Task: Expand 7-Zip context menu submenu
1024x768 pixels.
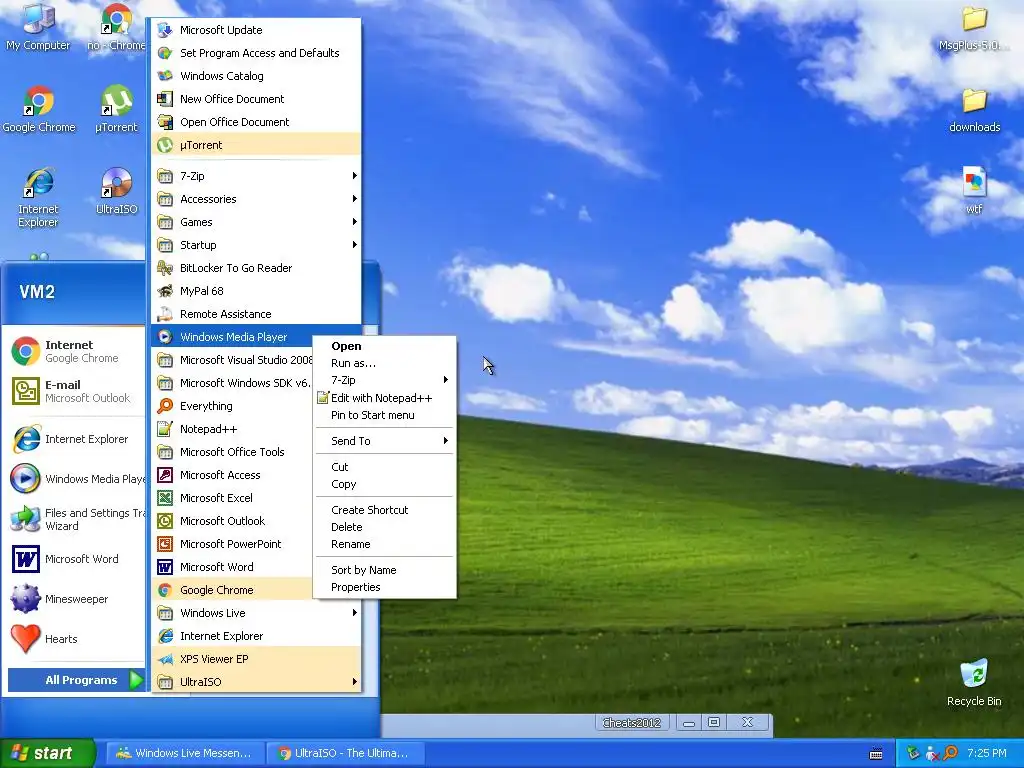Action: 385,380
